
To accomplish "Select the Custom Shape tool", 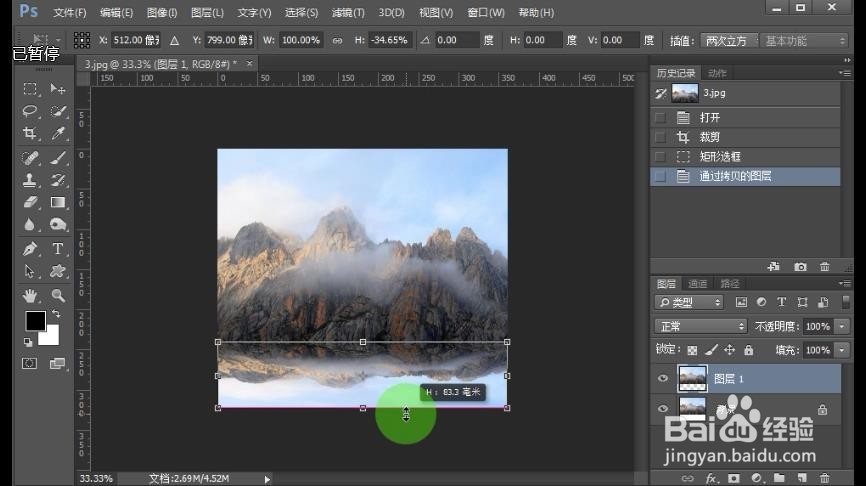I will click(x=57, y=271).
